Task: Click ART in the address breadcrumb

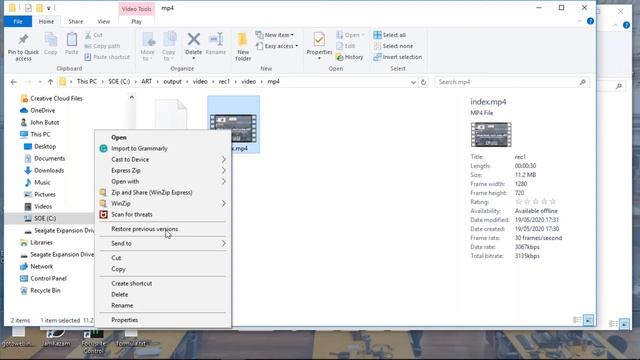Action: (x=147, y=82)
